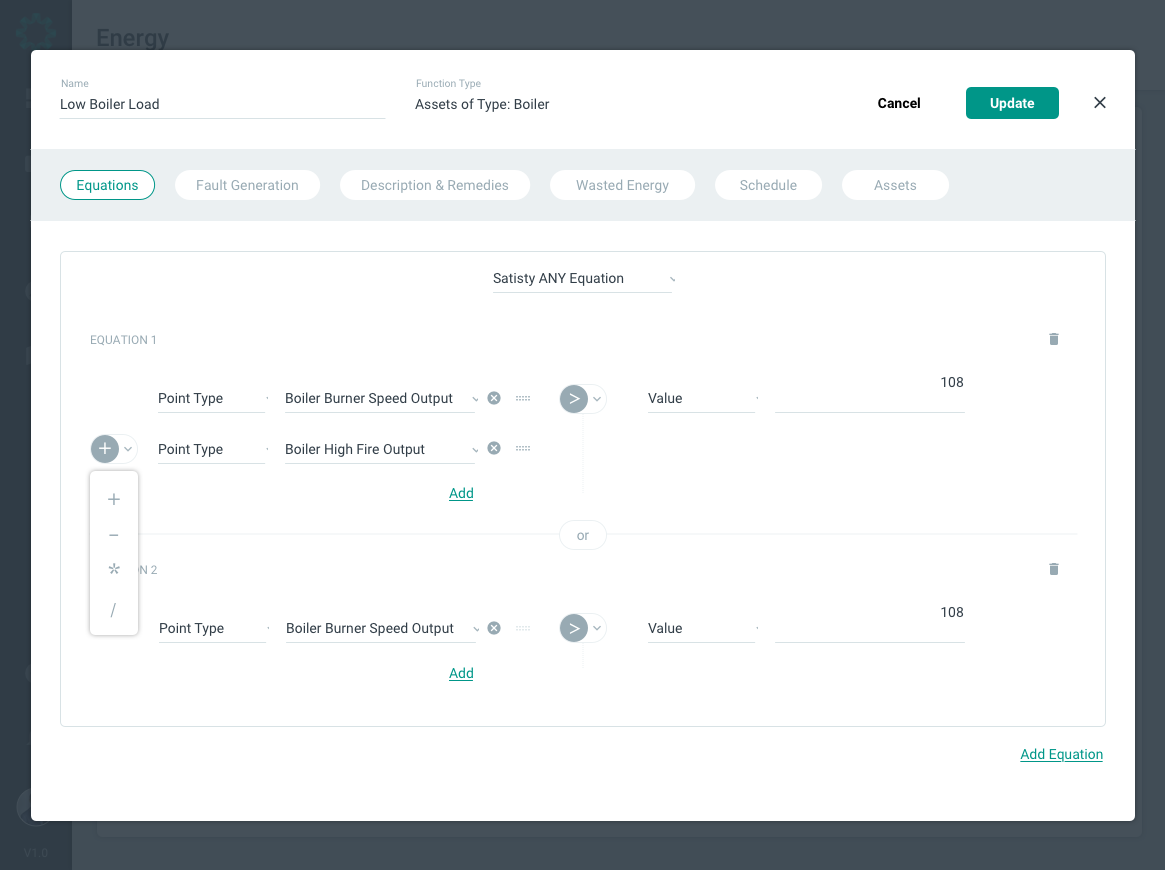
Task: Click the greater-than comparison operator in Equation 2
Action: [572, 628]
